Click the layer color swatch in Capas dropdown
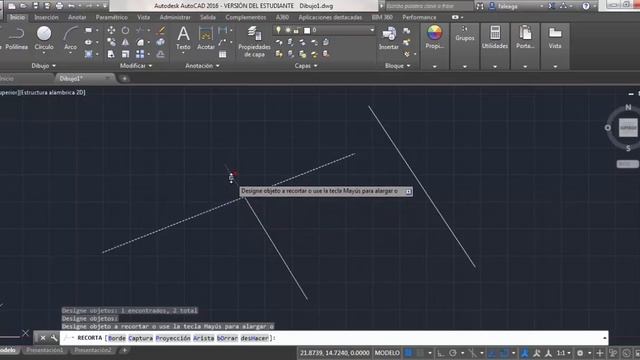This screenshot has width=640, height=360. tap(307, 30)
